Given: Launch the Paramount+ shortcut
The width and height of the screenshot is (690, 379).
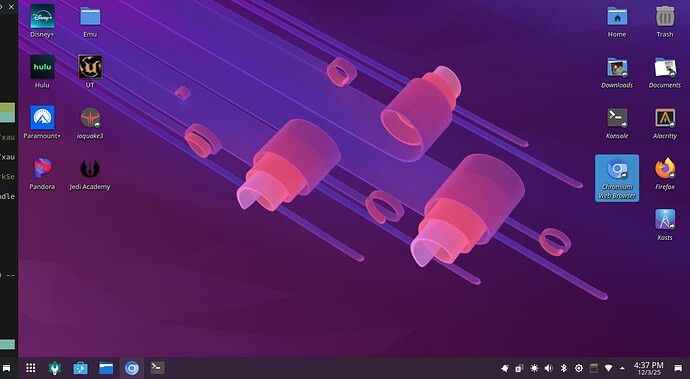Looking at the screenshot, I should tap(42, 118).
